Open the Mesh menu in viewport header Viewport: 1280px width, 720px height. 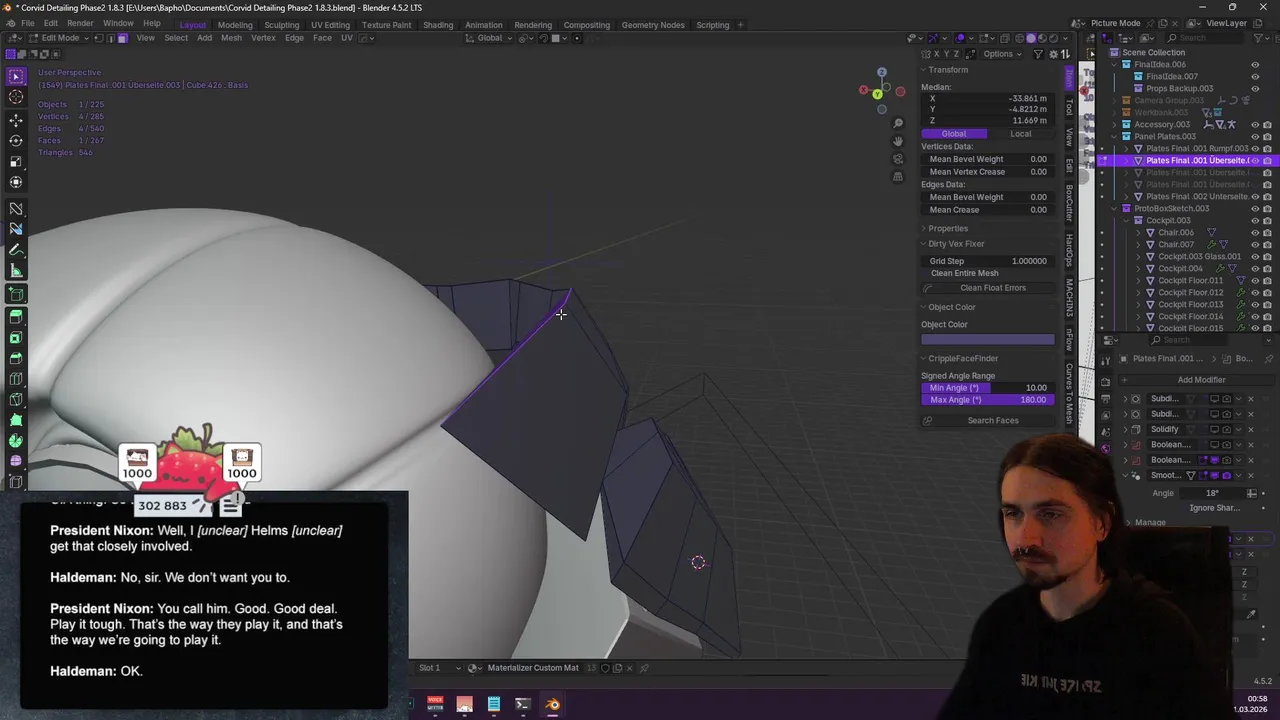coord(231,38)
